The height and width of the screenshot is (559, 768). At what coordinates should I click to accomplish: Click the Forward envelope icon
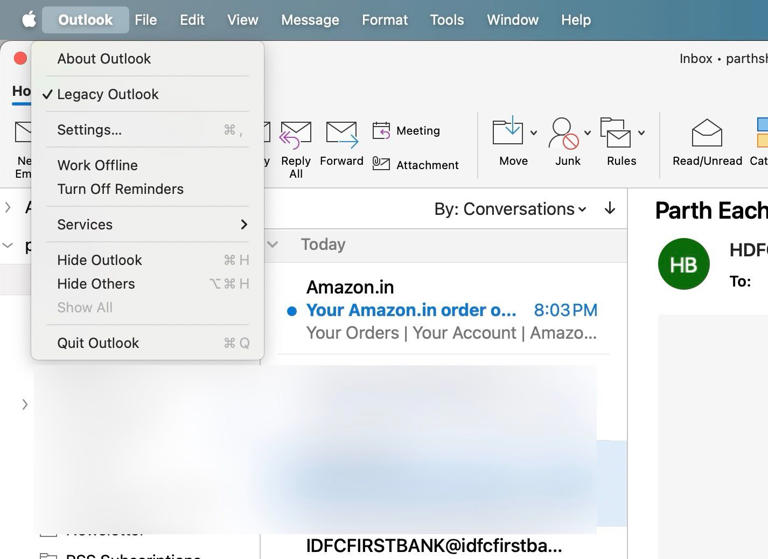pyautogui.click(x=342, y=134)
